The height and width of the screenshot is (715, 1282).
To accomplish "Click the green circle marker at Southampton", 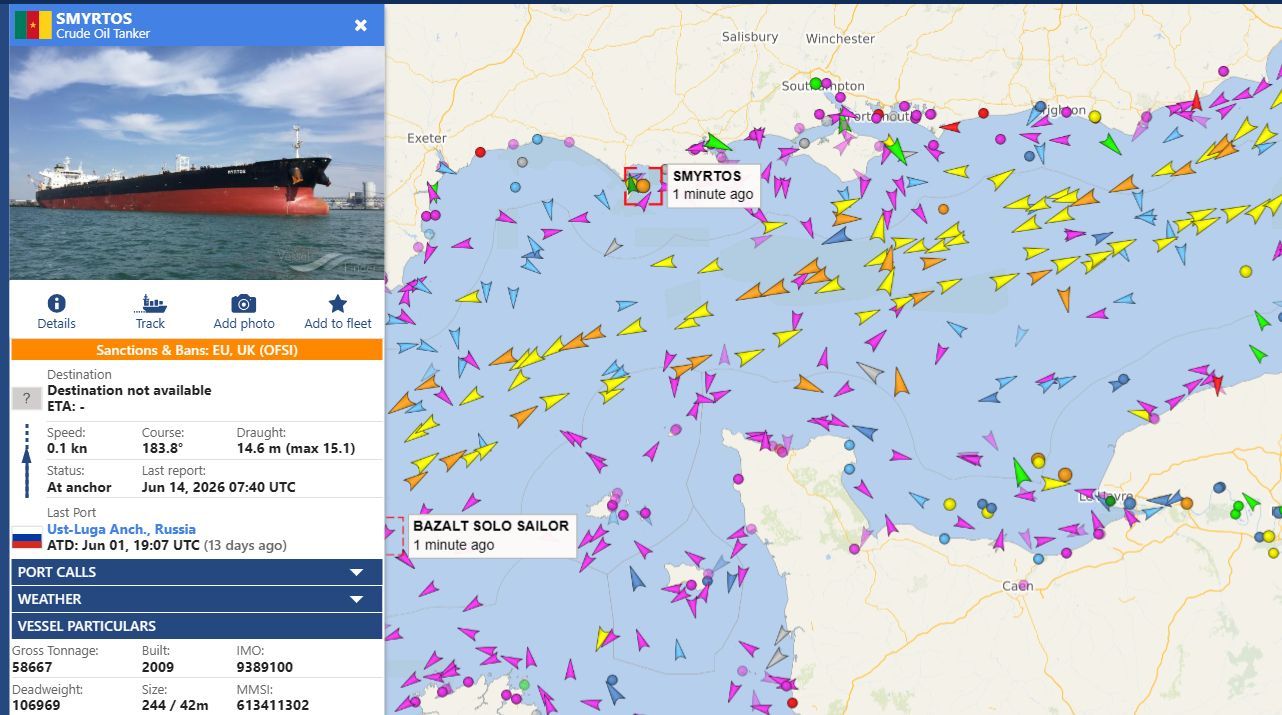I will click(x=816, y=83).
